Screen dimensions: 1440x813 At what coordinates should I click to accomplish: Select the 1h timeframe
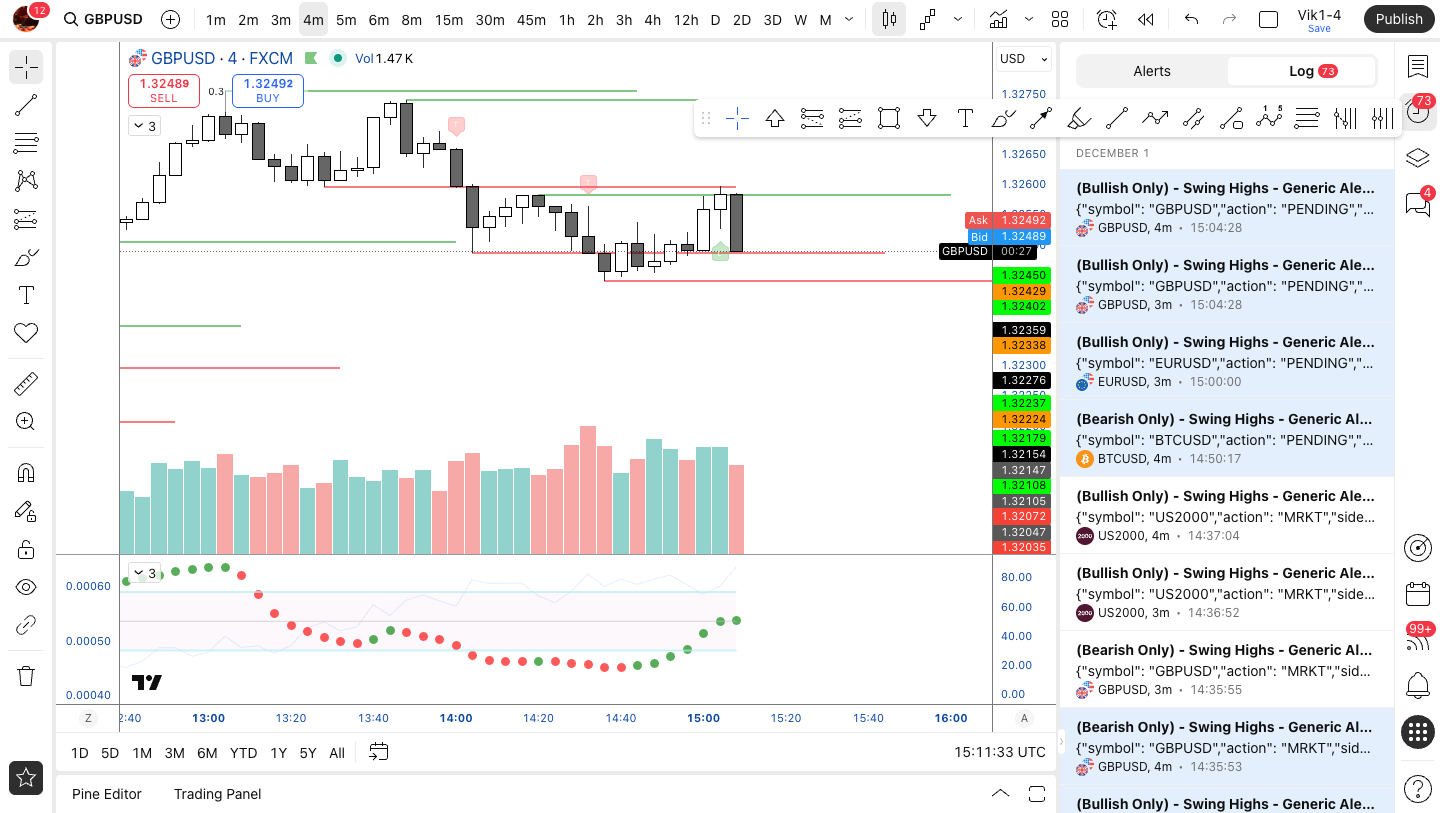pos(567,19)
